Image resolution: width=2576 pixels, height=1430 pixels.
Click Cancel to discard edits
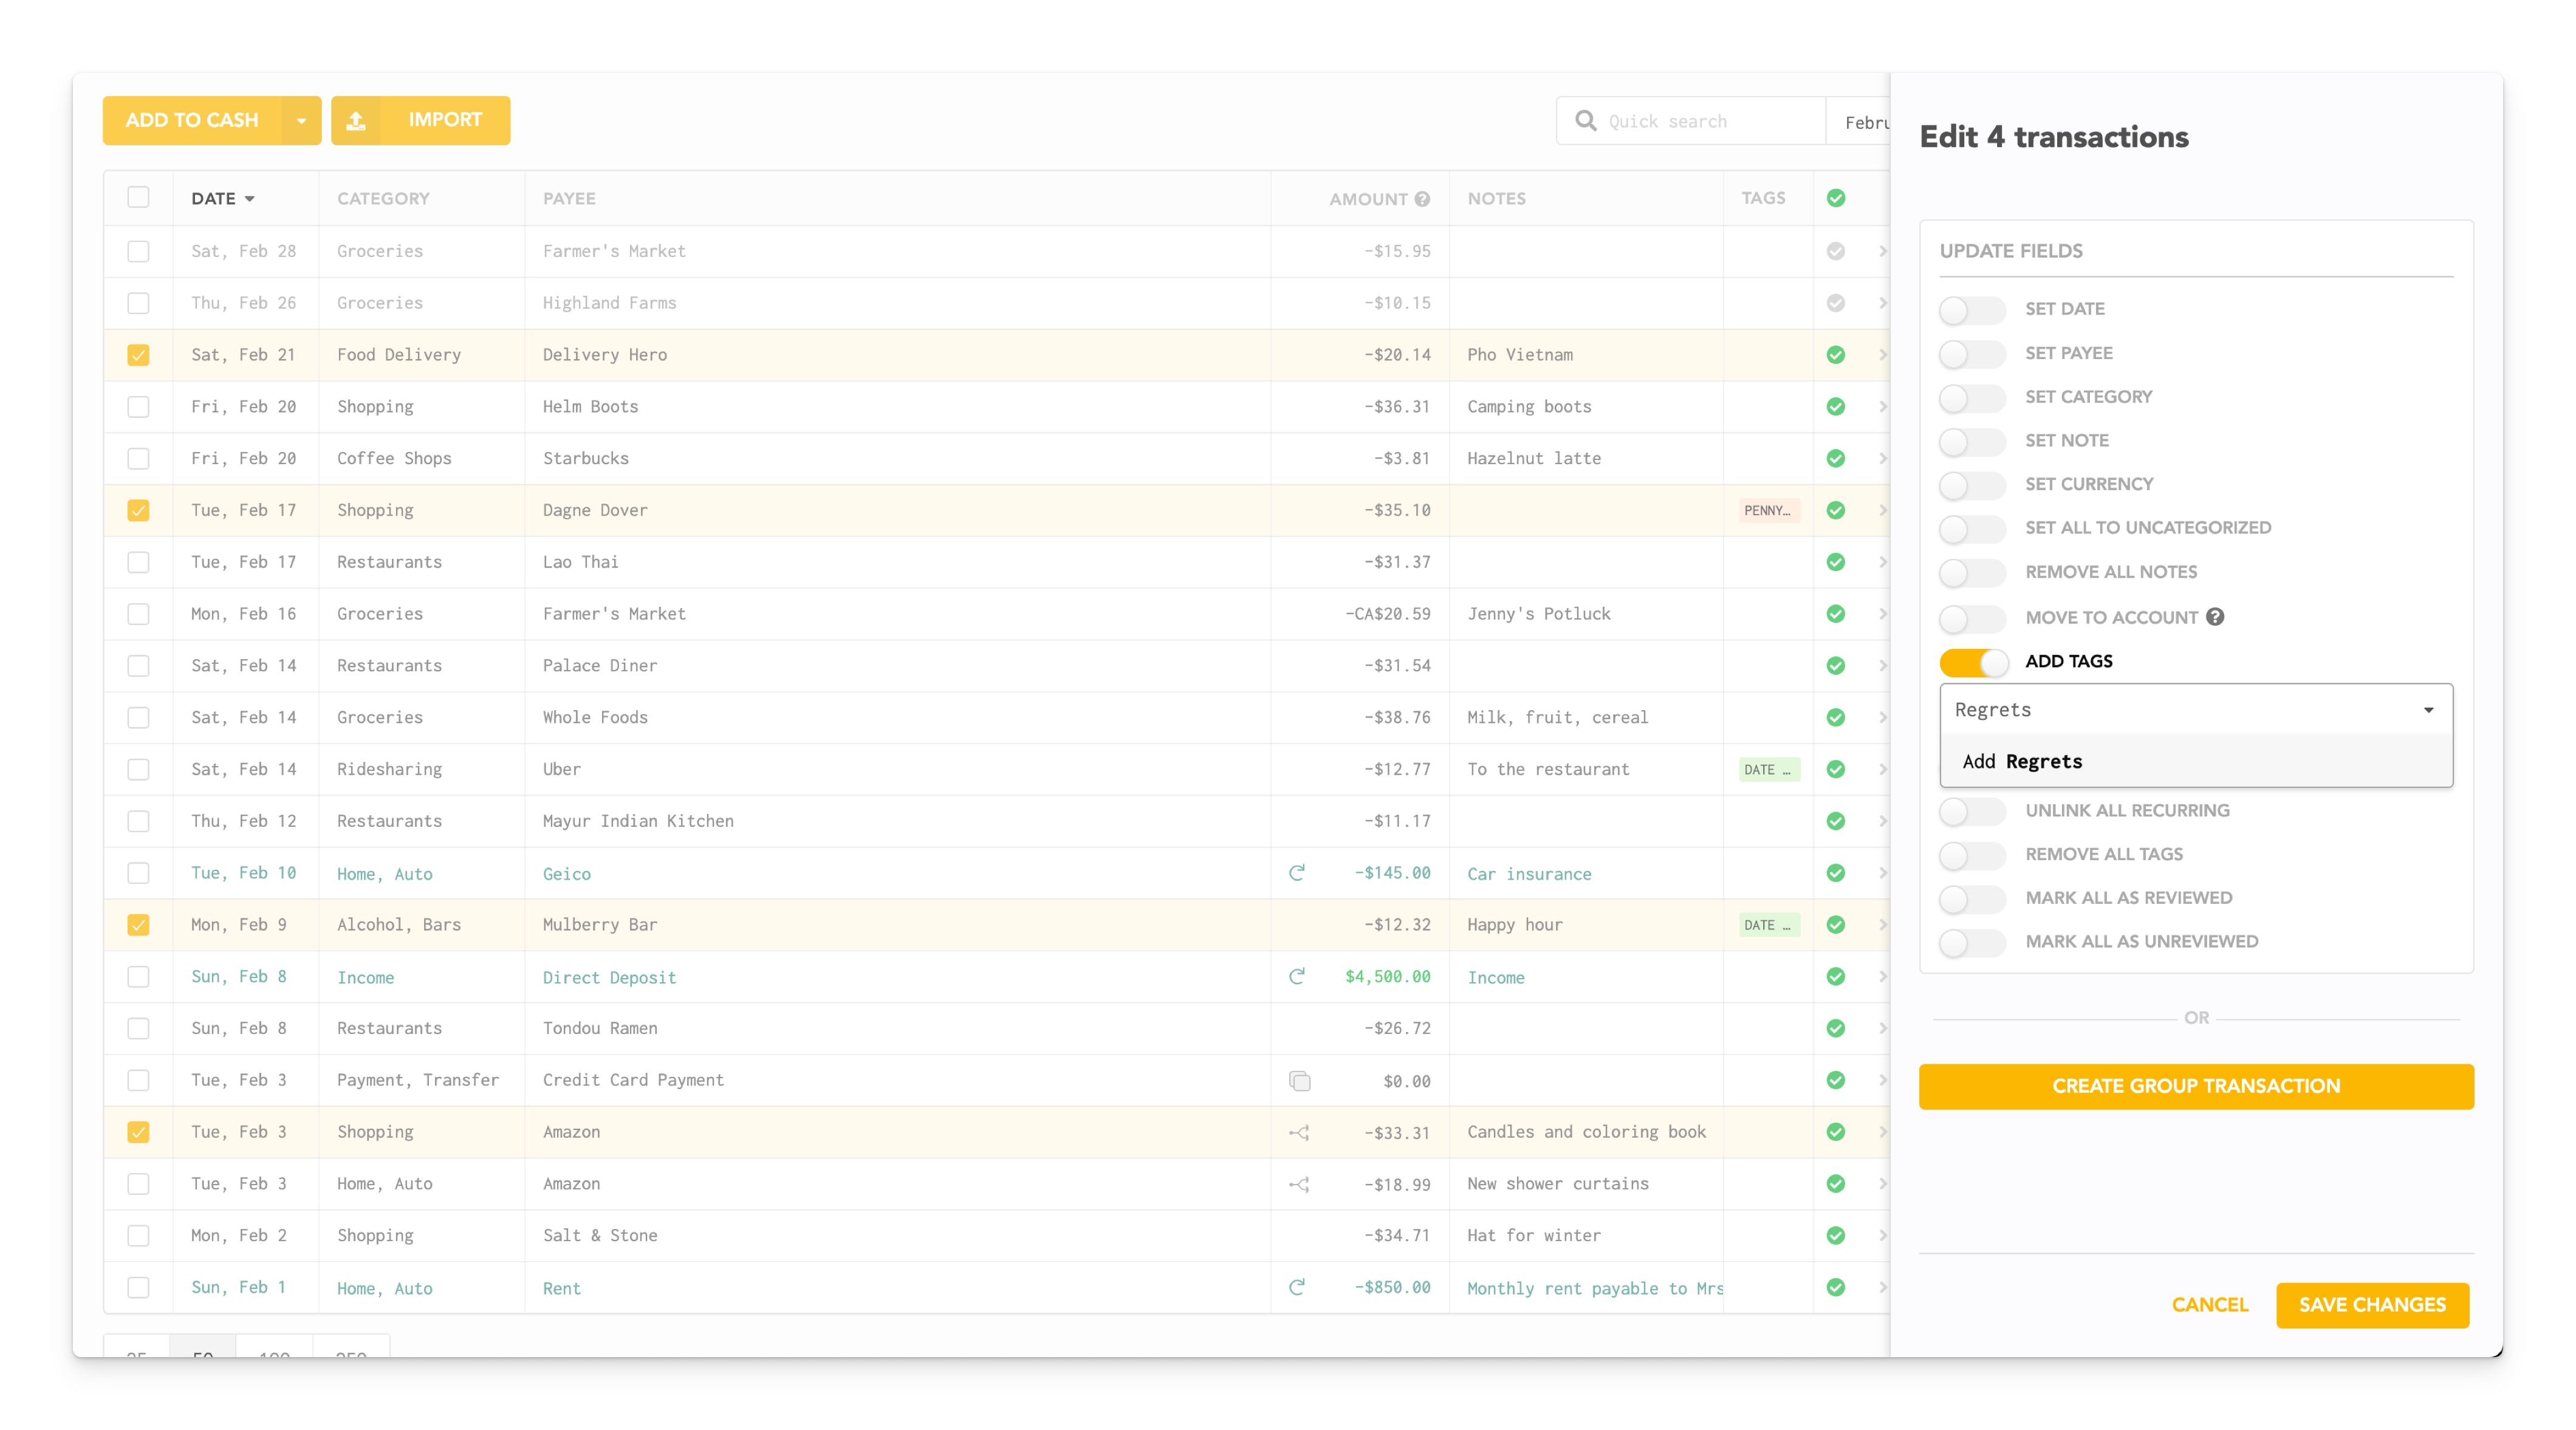2209,1305
